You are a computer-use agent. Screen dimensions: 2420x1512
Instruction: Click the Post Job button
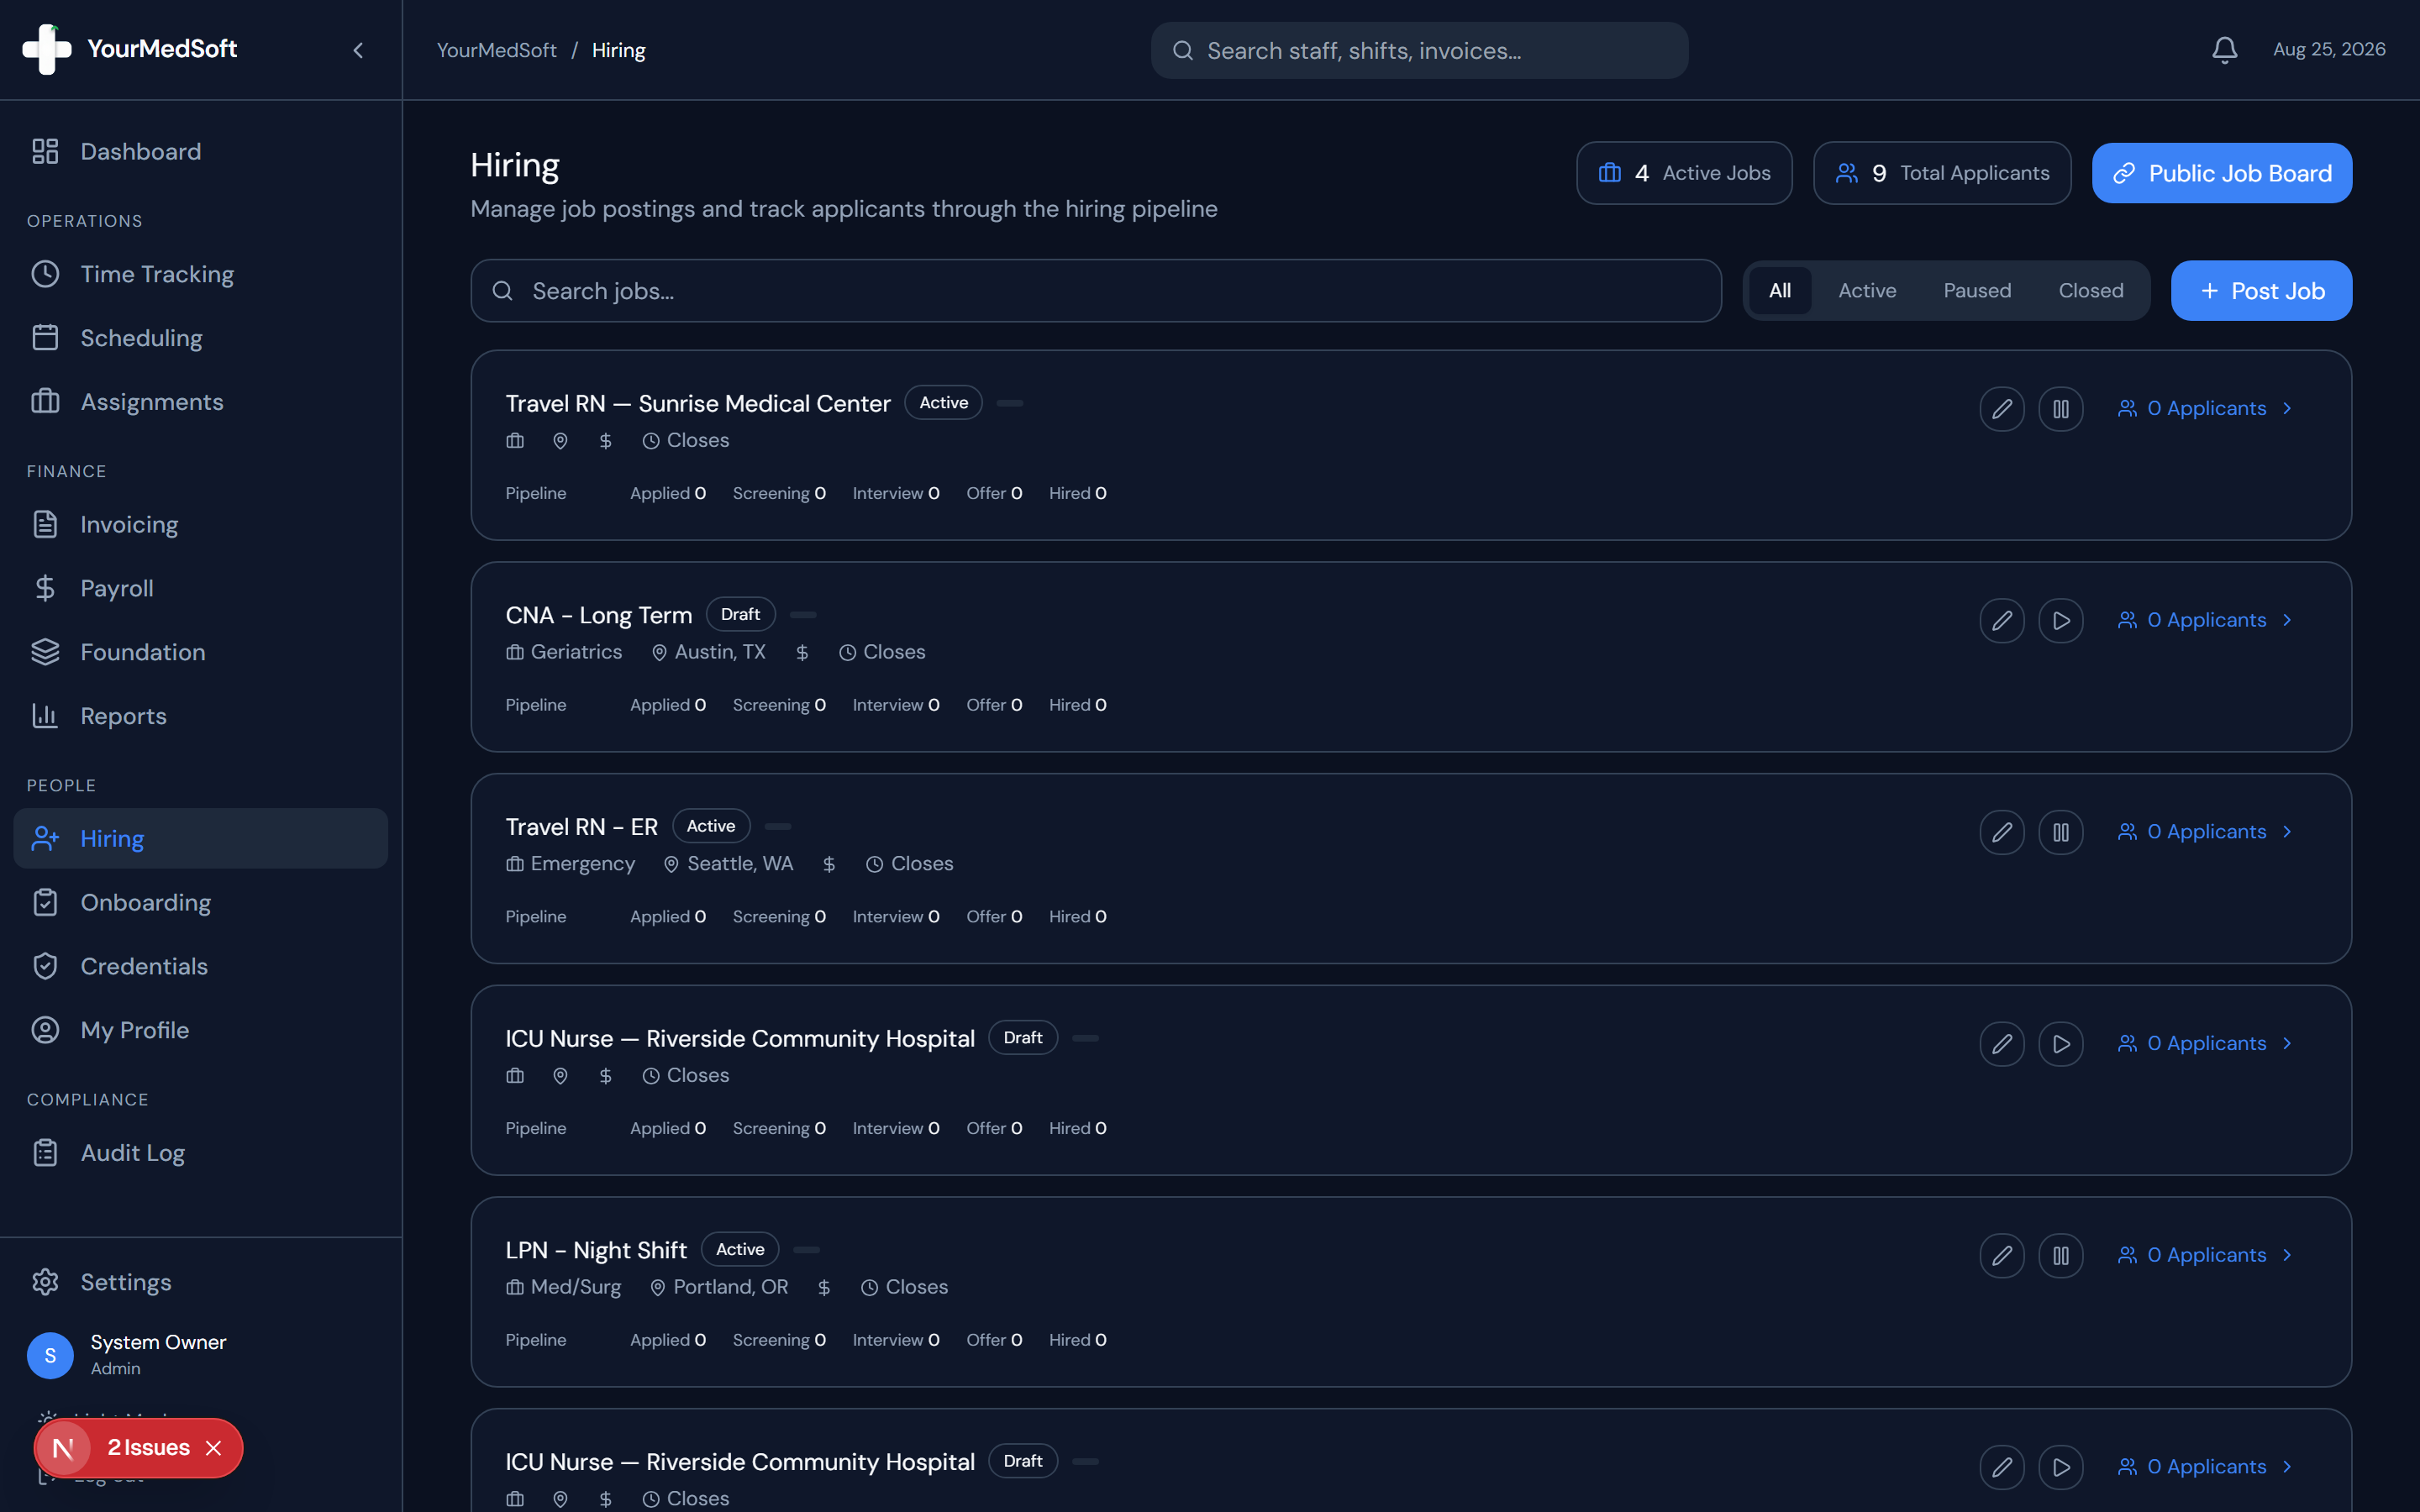click(2262, 291)
